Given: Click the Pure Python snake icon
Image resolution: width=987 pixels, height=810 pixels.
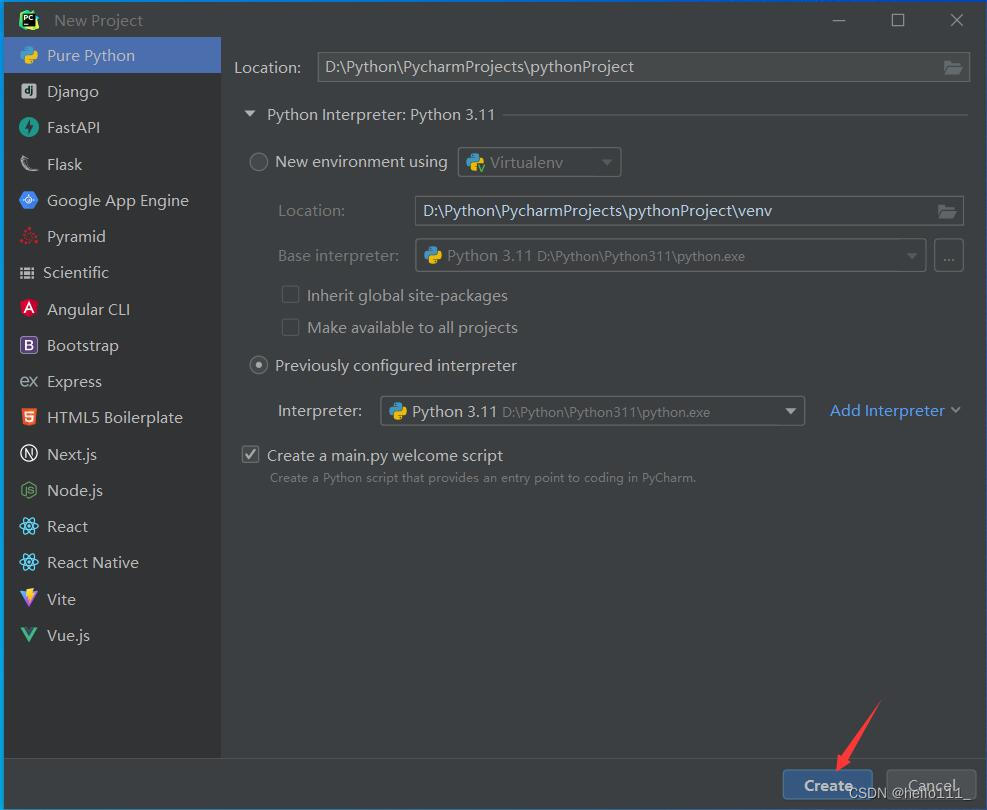Looking at the screenshot, I should 28,55.
